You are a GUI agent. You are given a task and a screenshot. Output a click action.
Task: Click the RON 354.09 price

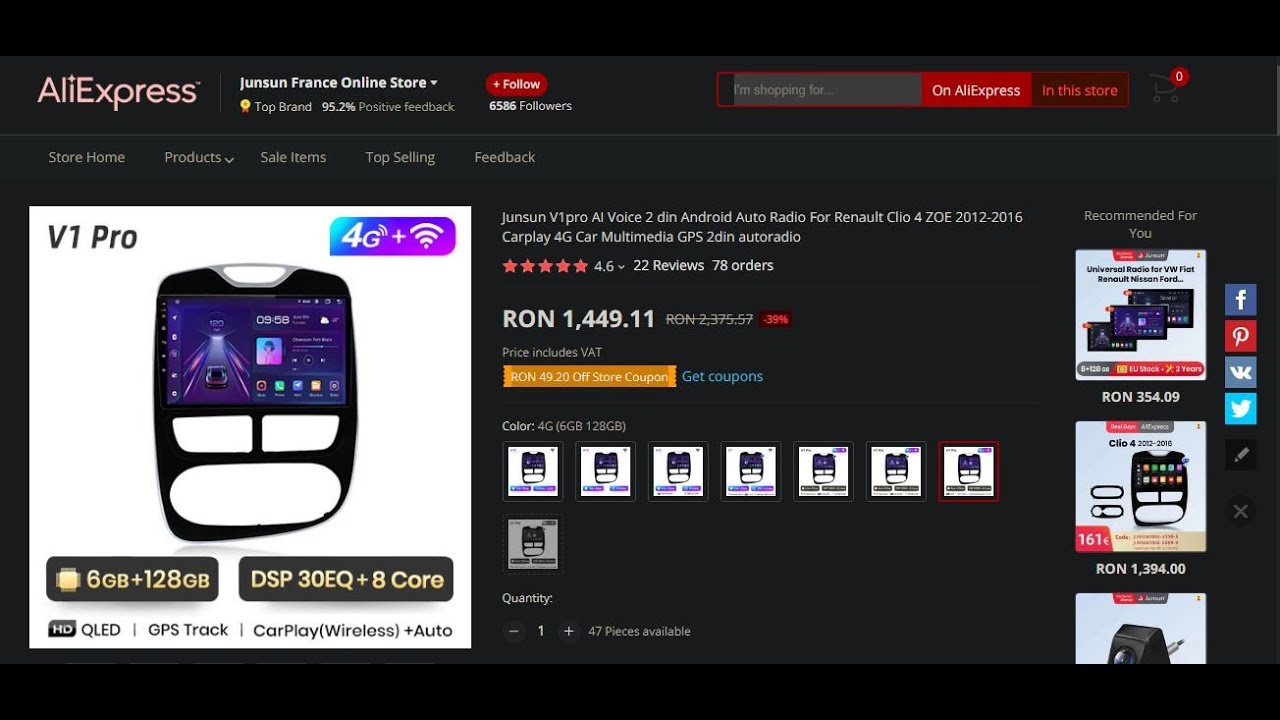click(x=1141, y=397)
